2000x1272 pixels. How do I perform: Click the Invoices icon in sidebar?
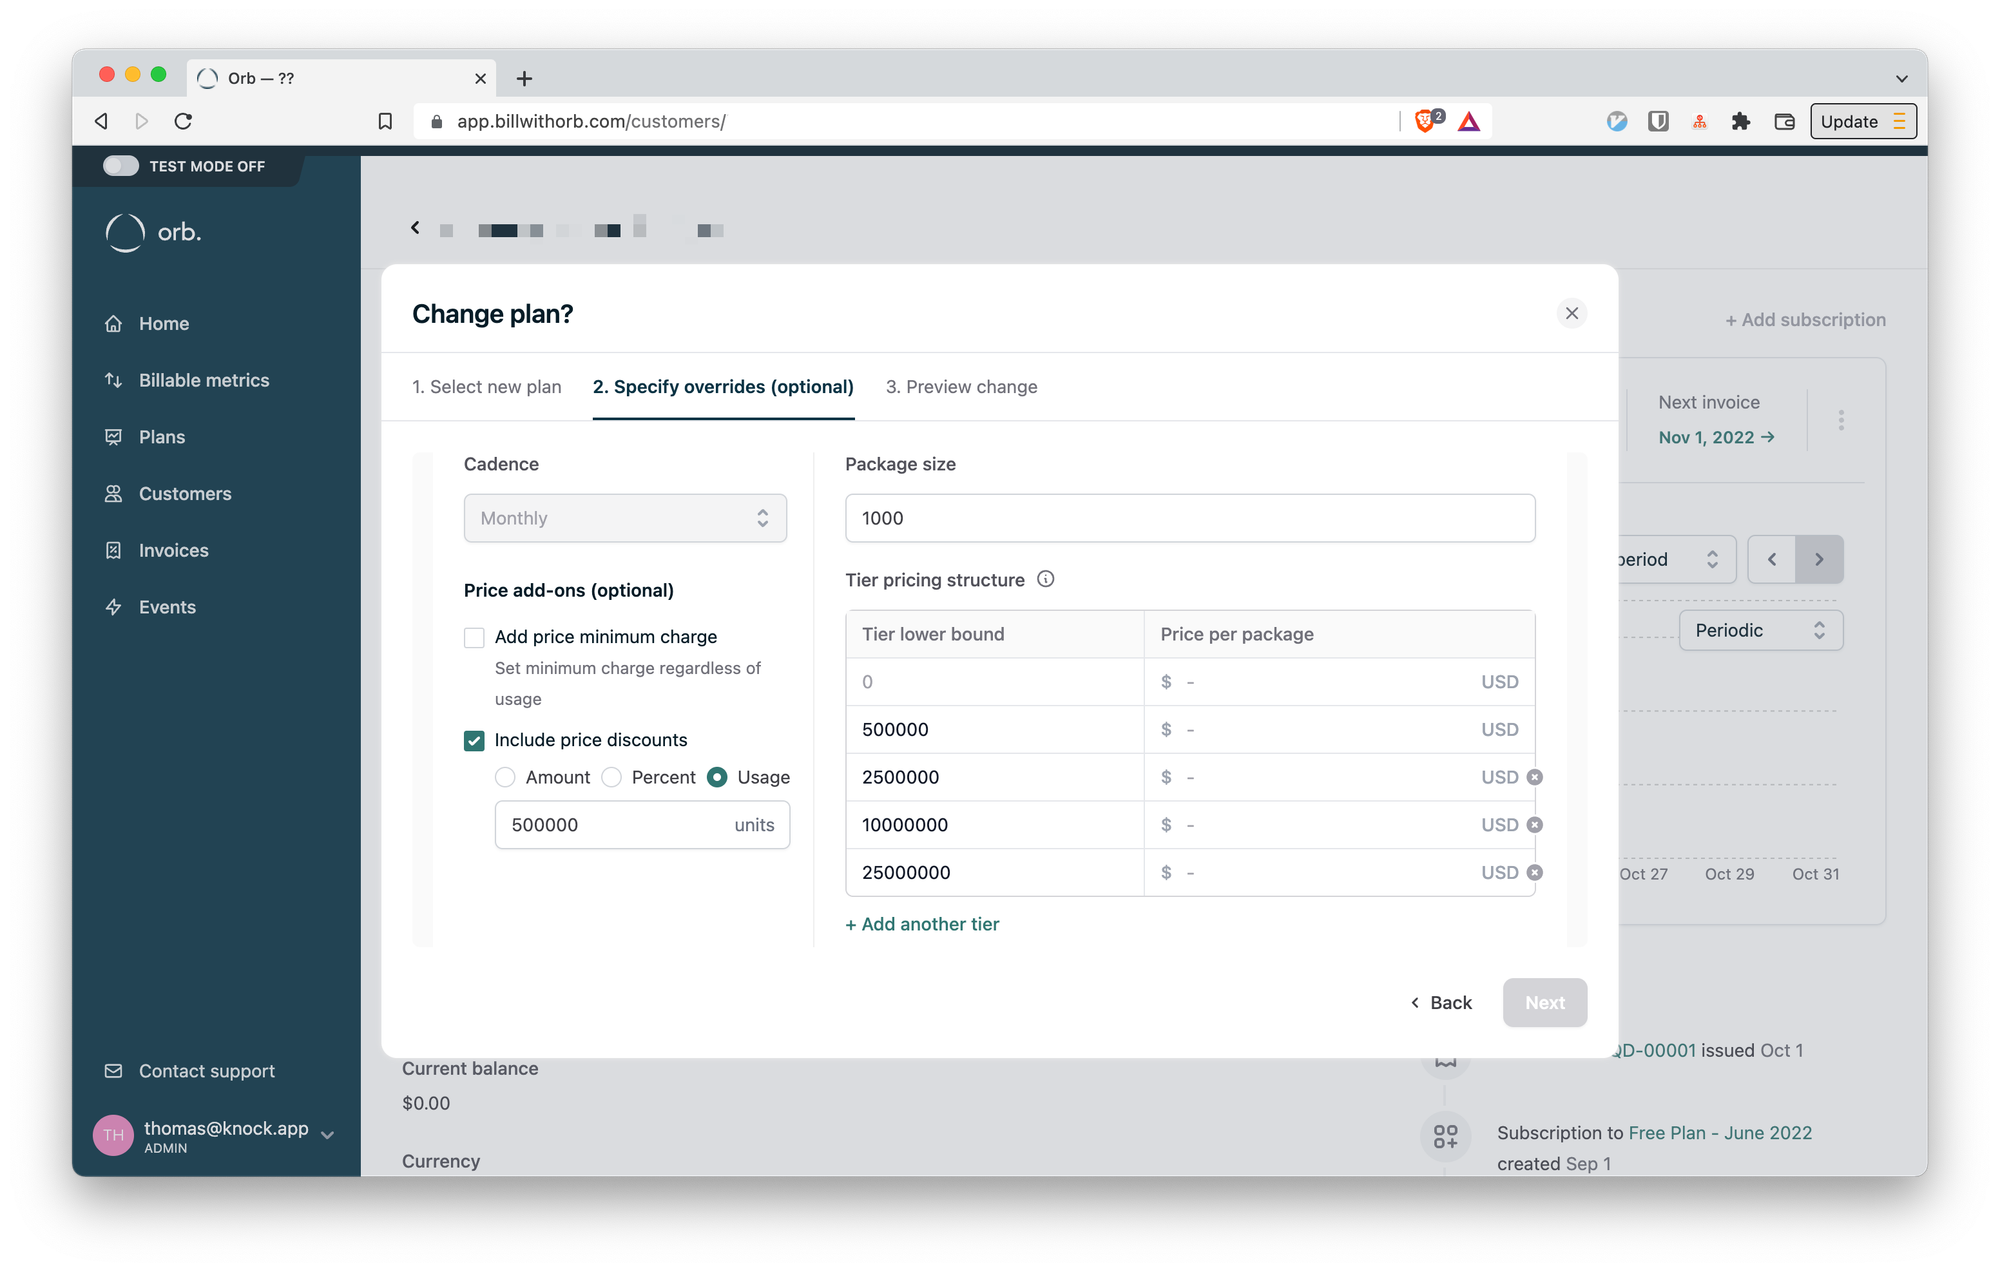tap(114, 551)
